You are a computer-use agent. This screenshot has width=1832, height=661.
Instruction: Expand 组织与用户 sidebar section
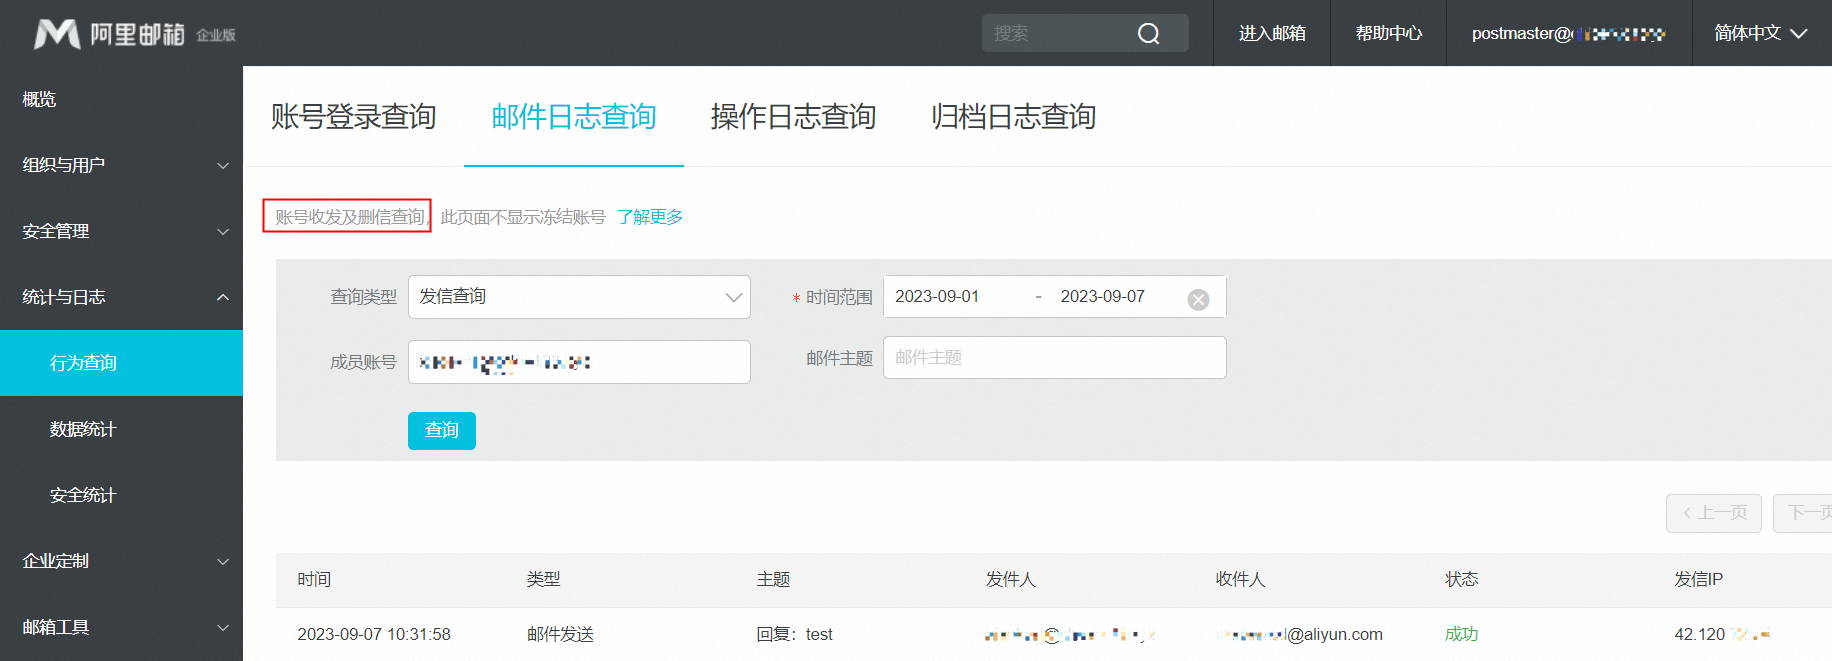tap(121, 165)
